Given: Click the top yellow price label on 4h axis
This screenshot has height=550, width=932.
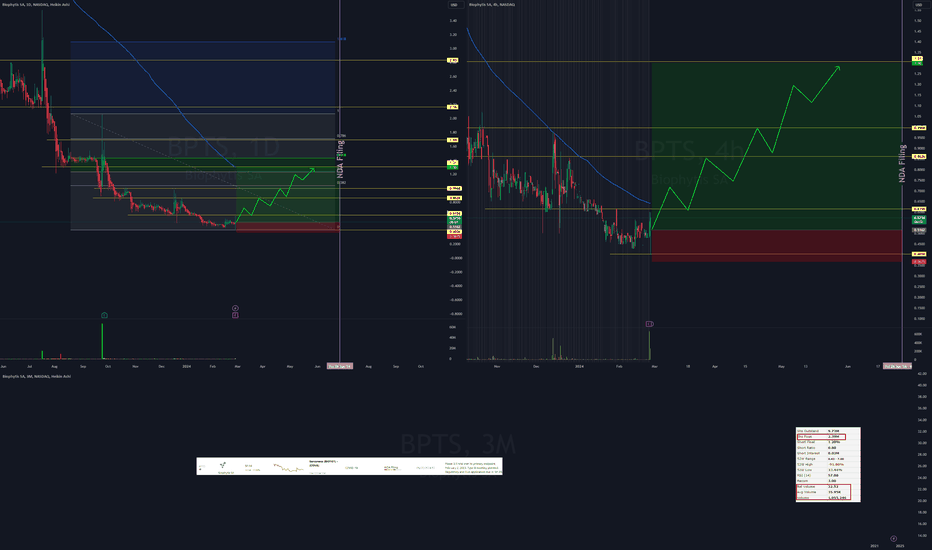Looking at the screenshot, I should pyautogui.click(x=918, y=58).
